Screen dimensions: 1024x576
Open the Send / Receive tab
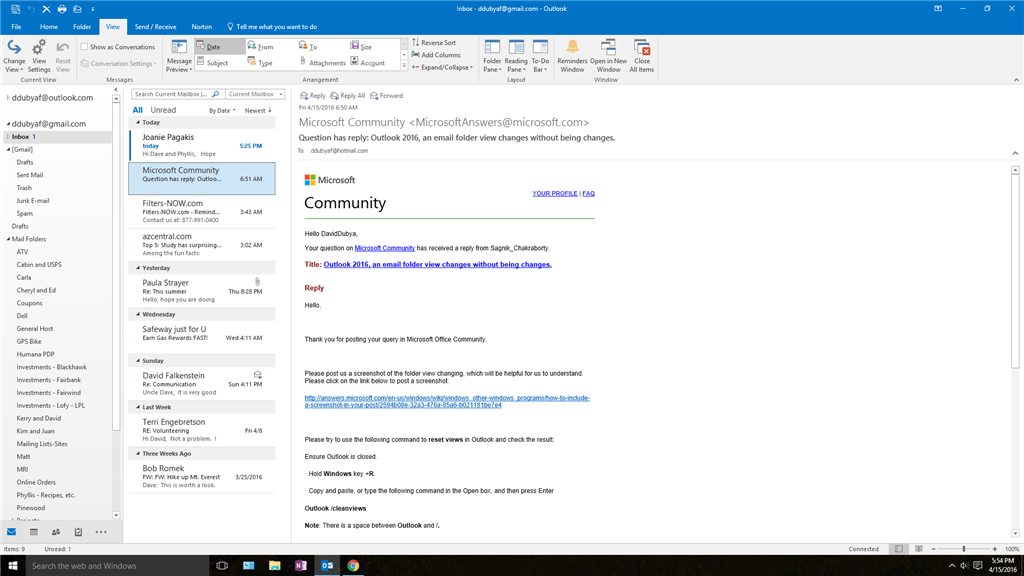155,27
